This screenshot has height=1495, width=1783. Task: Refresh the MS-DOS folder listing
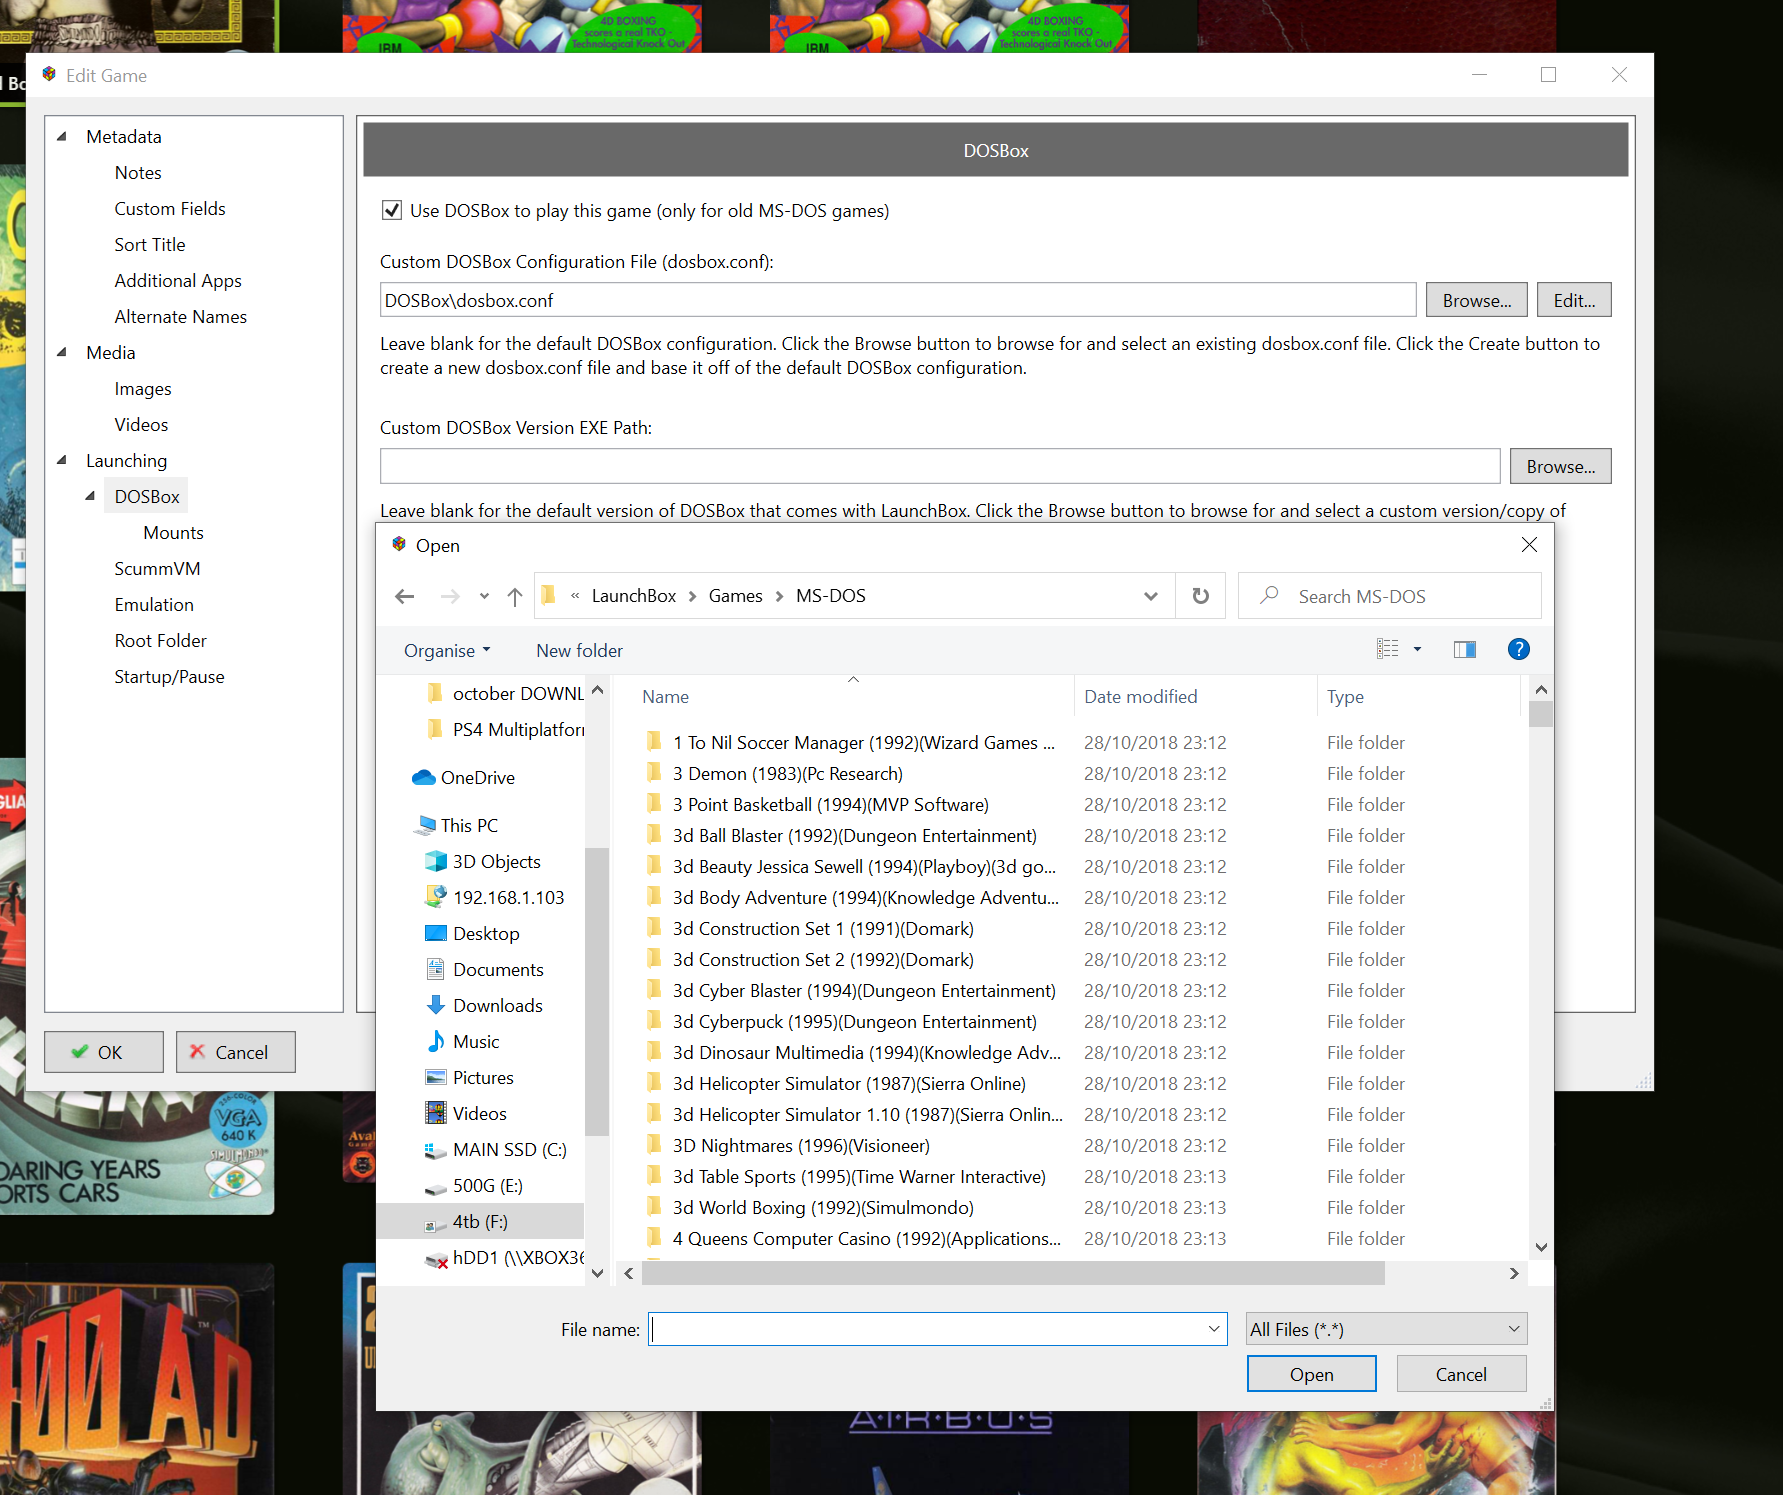tap(1201, 596)
